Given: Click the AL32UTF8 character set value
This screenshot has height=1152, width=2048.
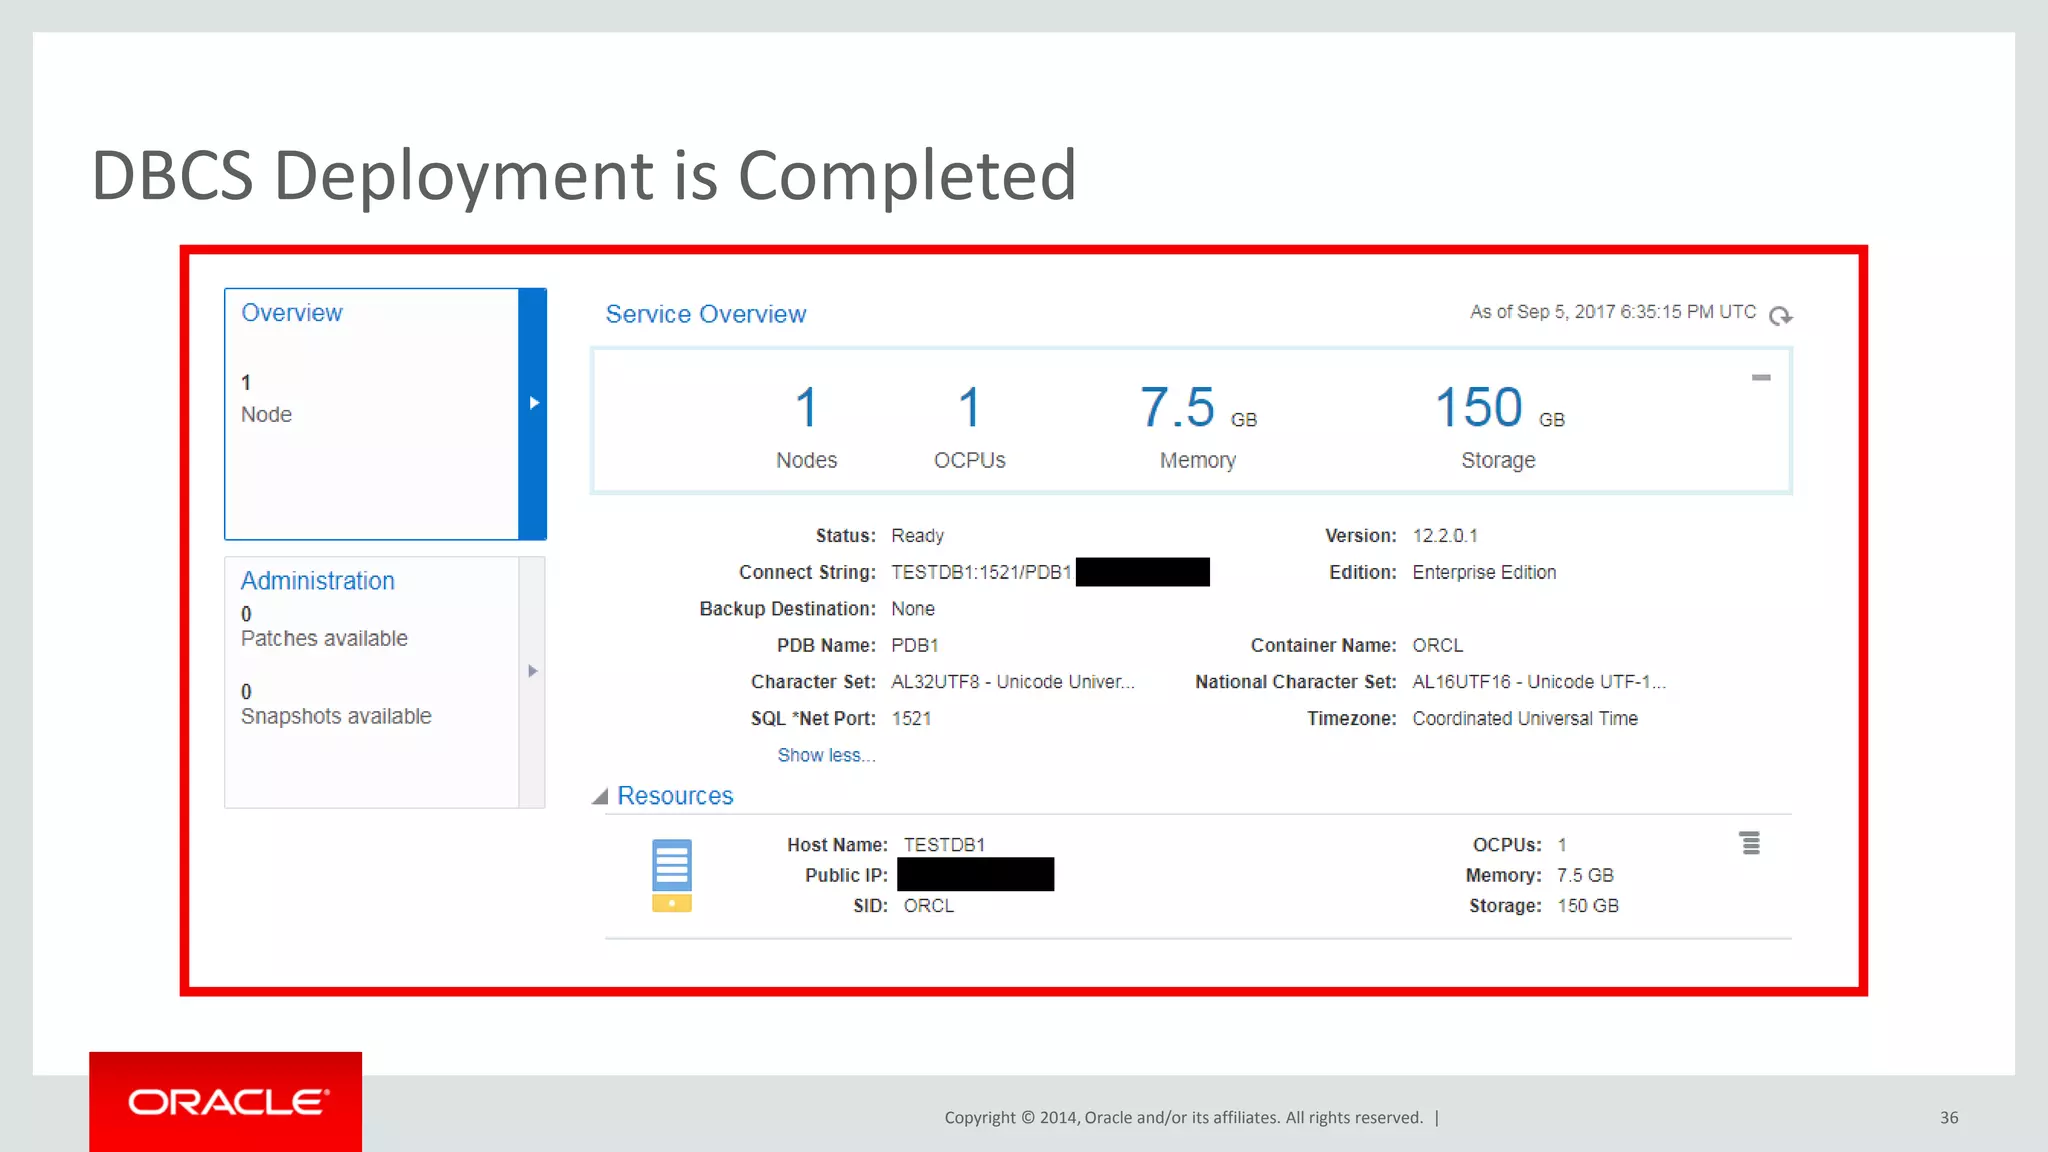Looking at the screenshot, I should click(1013, 682).
